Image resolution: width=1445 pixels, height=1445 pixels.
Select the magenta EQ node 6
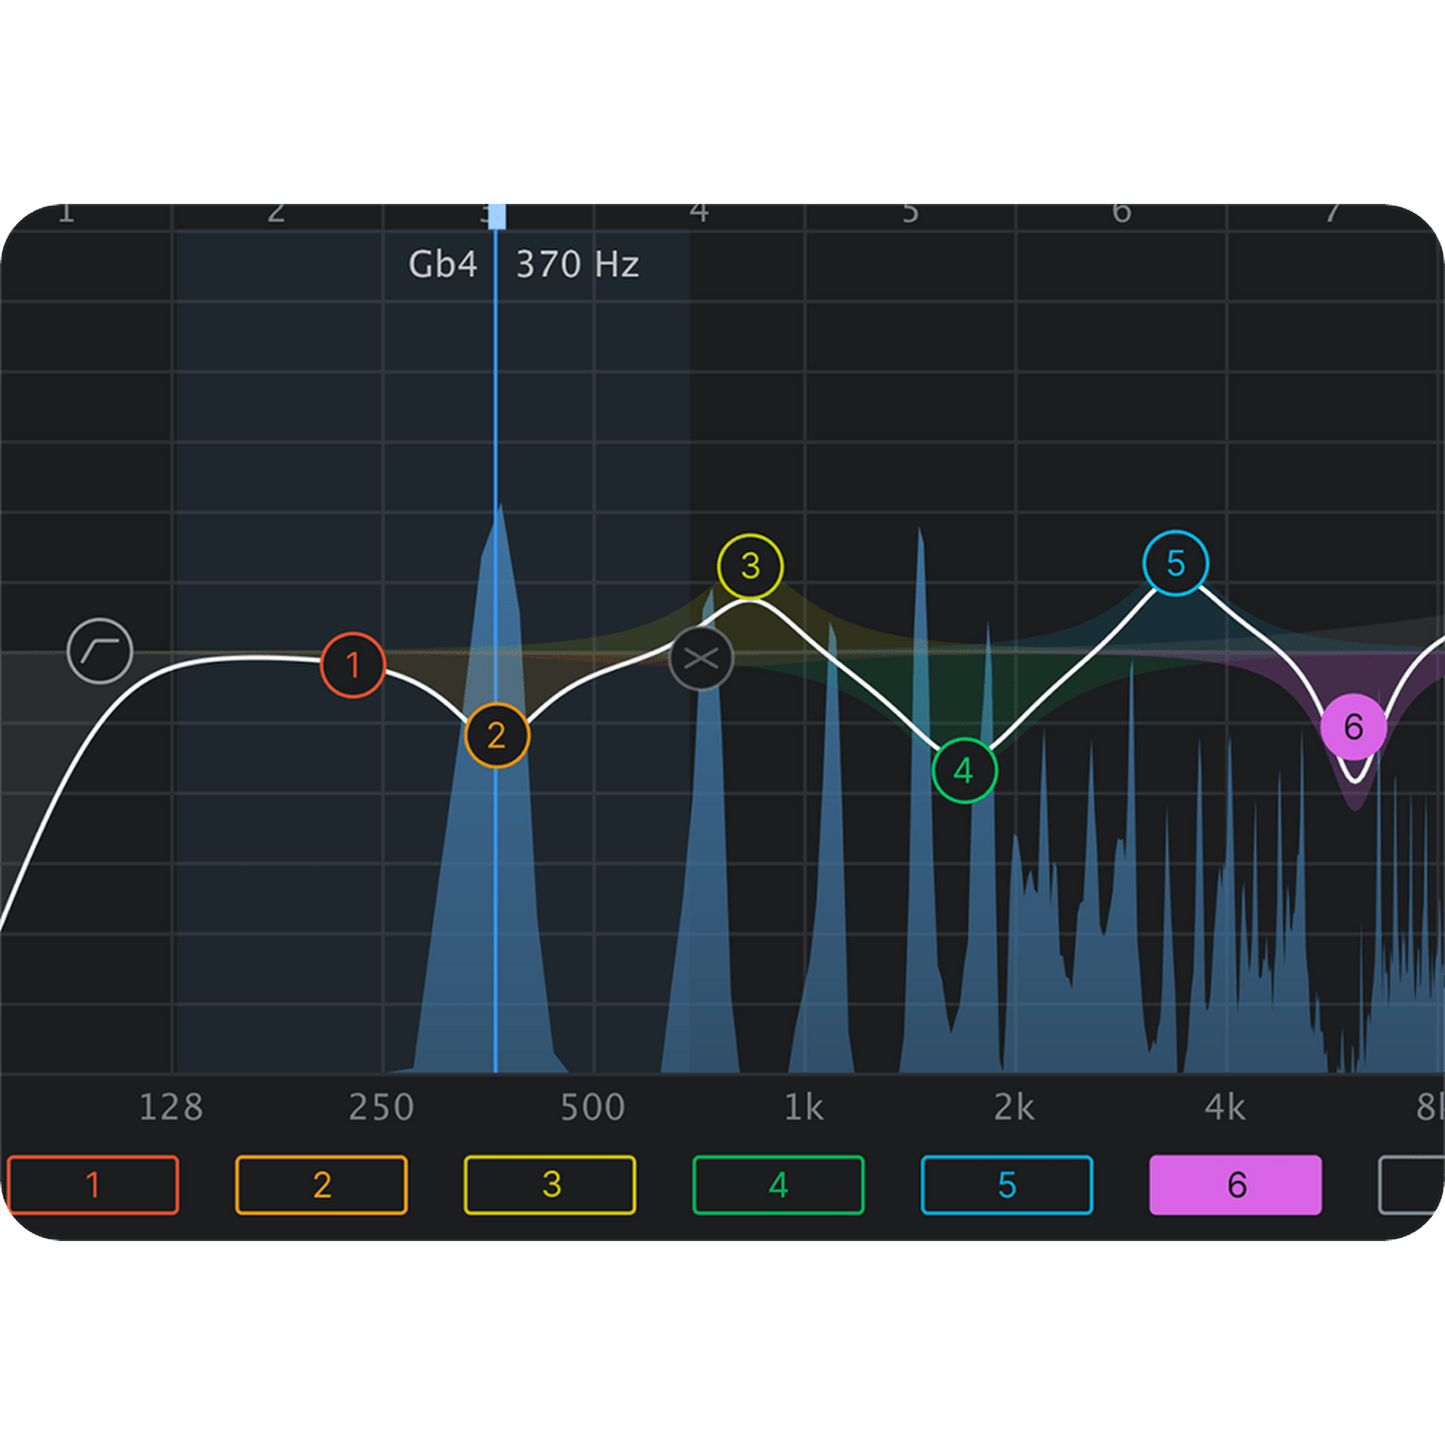point(1354,727)
